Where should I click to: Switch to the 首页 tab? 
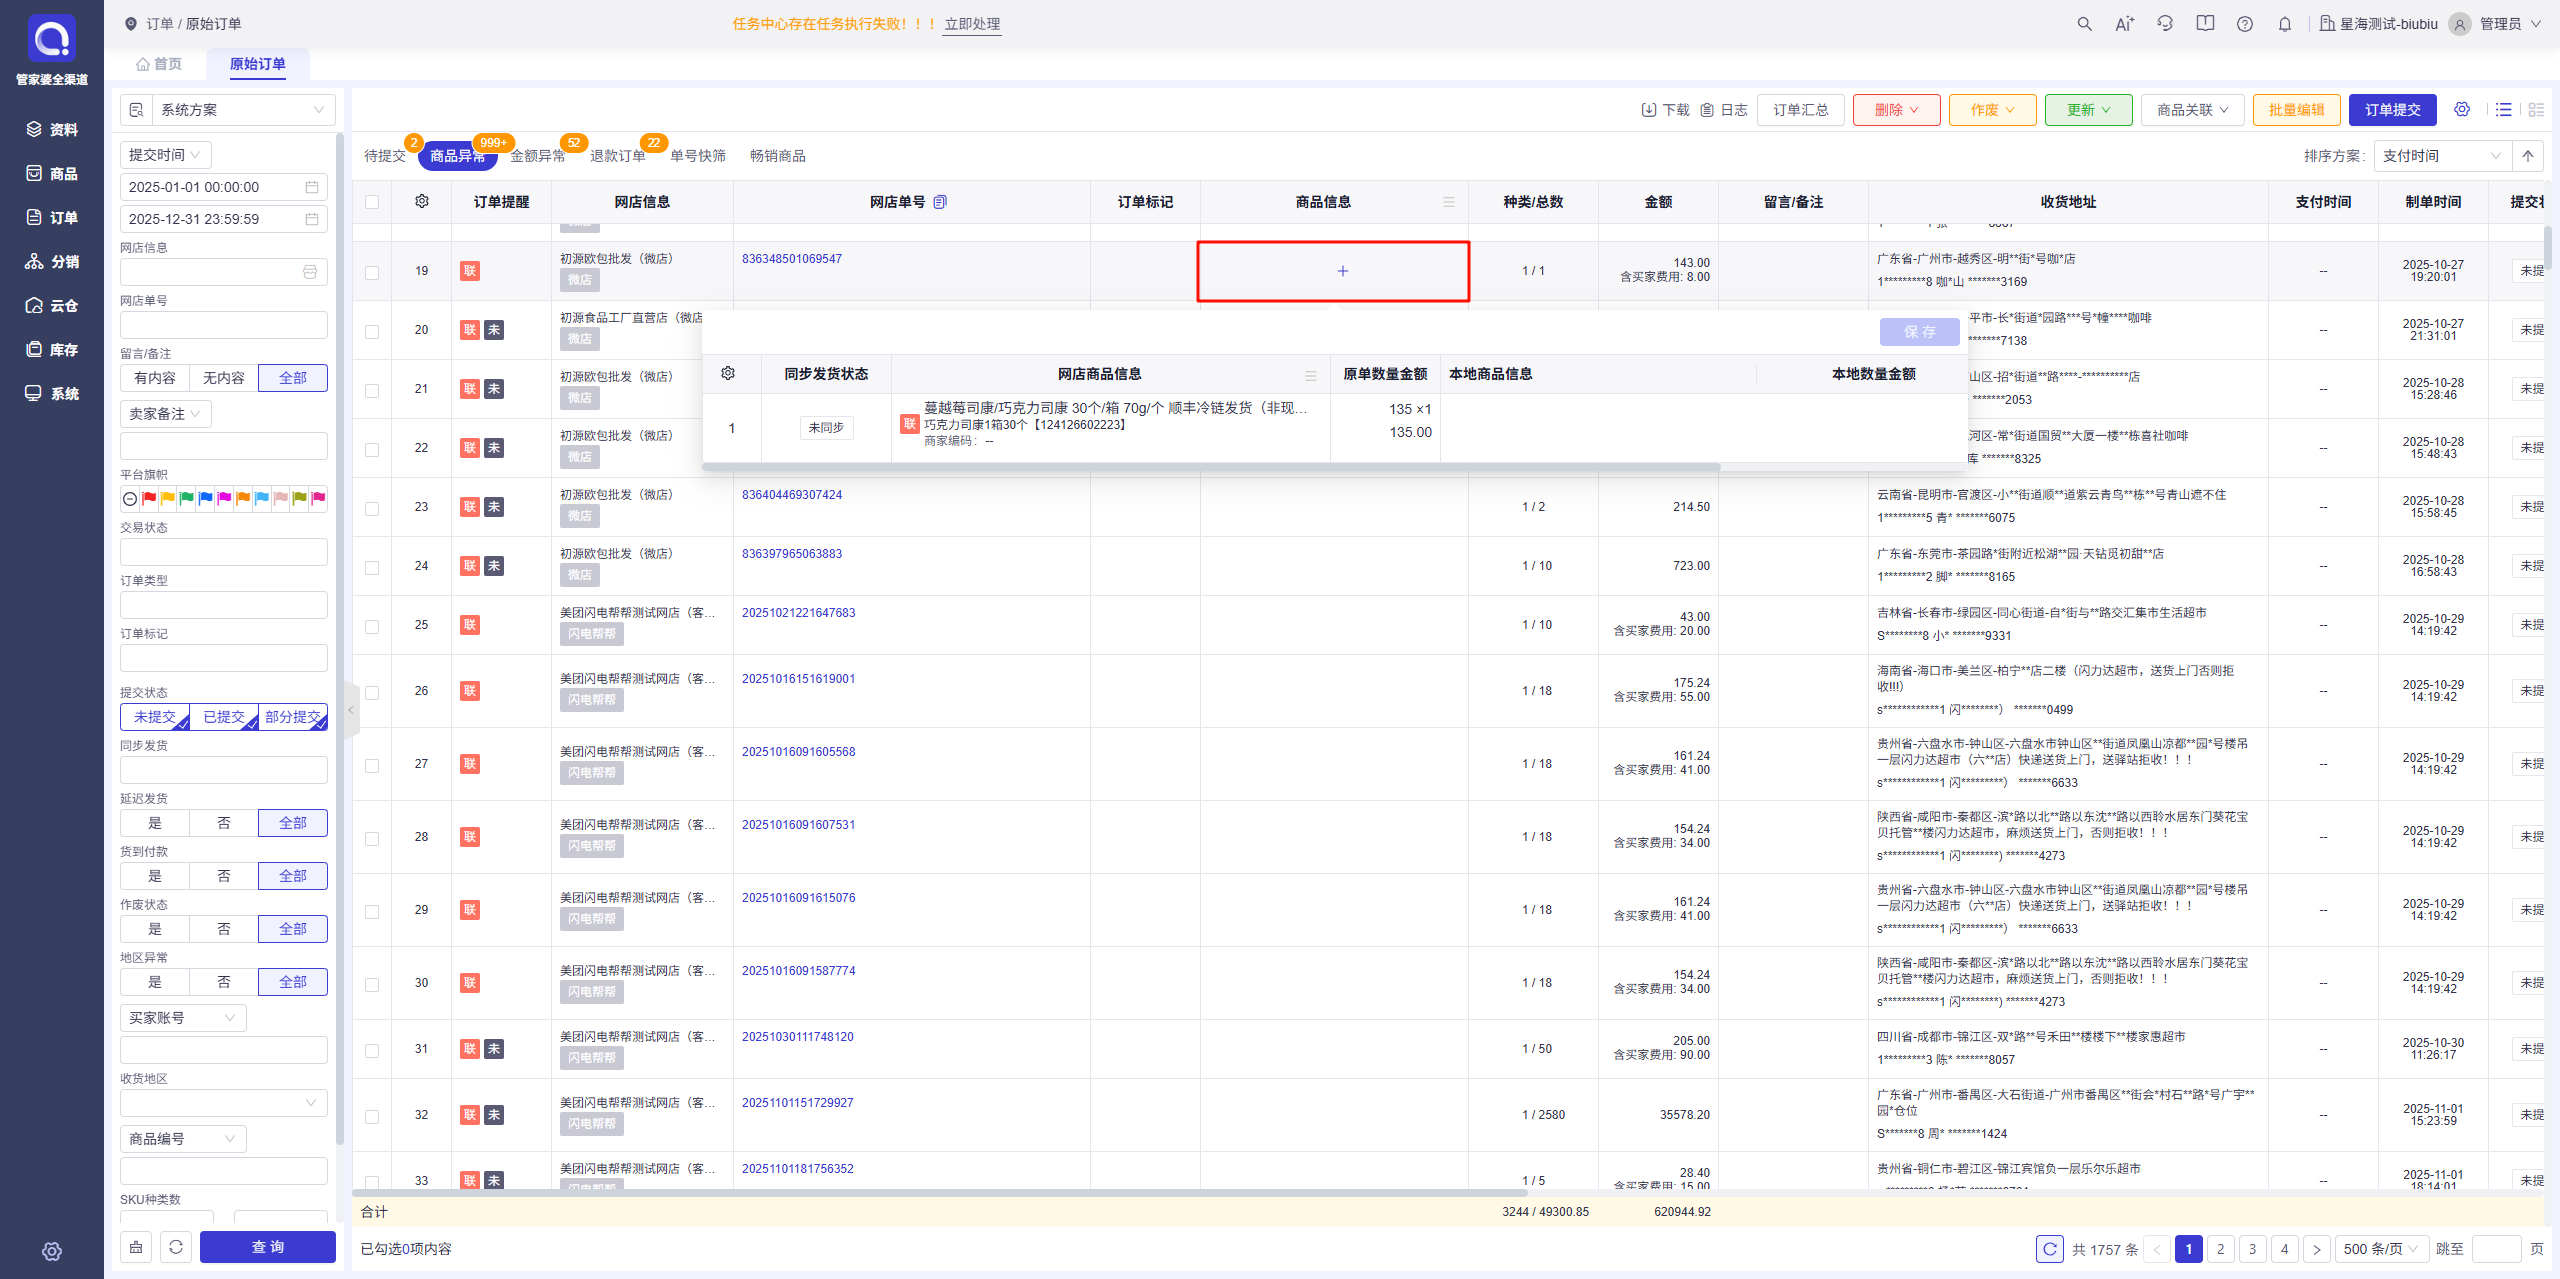159,64
